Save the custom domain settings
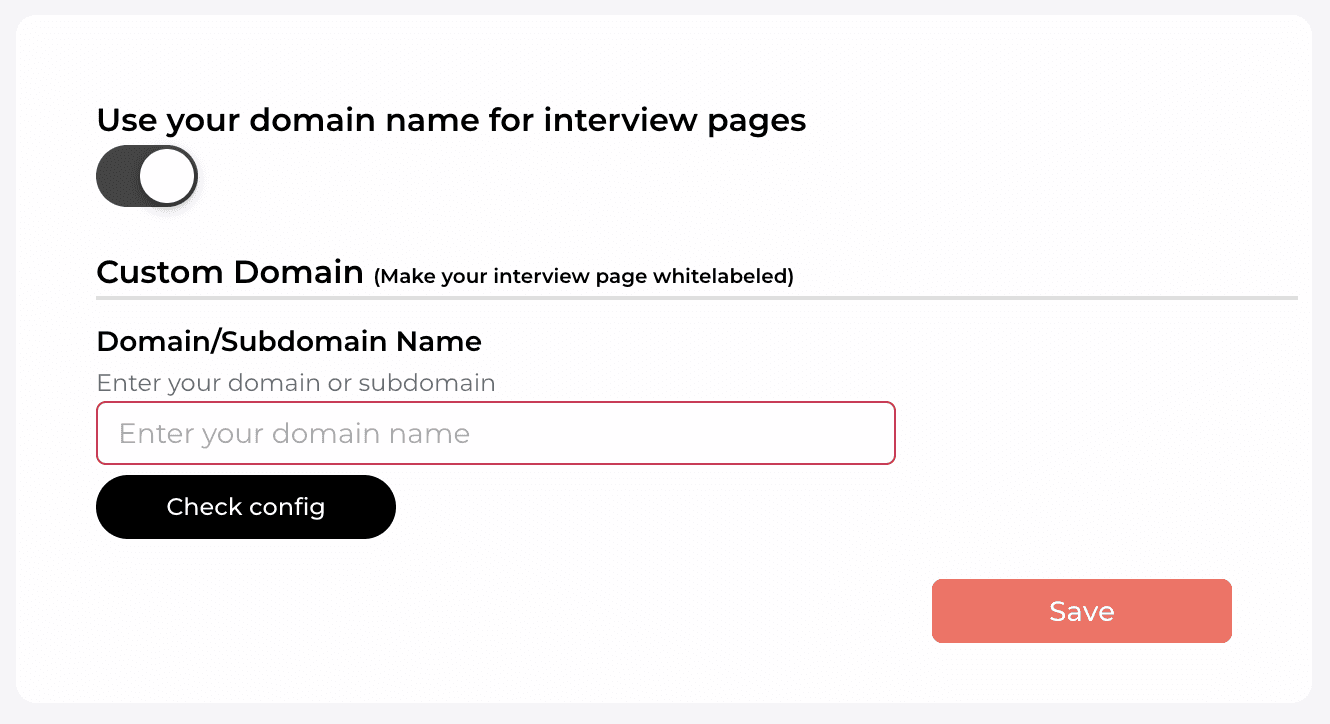 pyautogui.click(x=1081, y=611)
